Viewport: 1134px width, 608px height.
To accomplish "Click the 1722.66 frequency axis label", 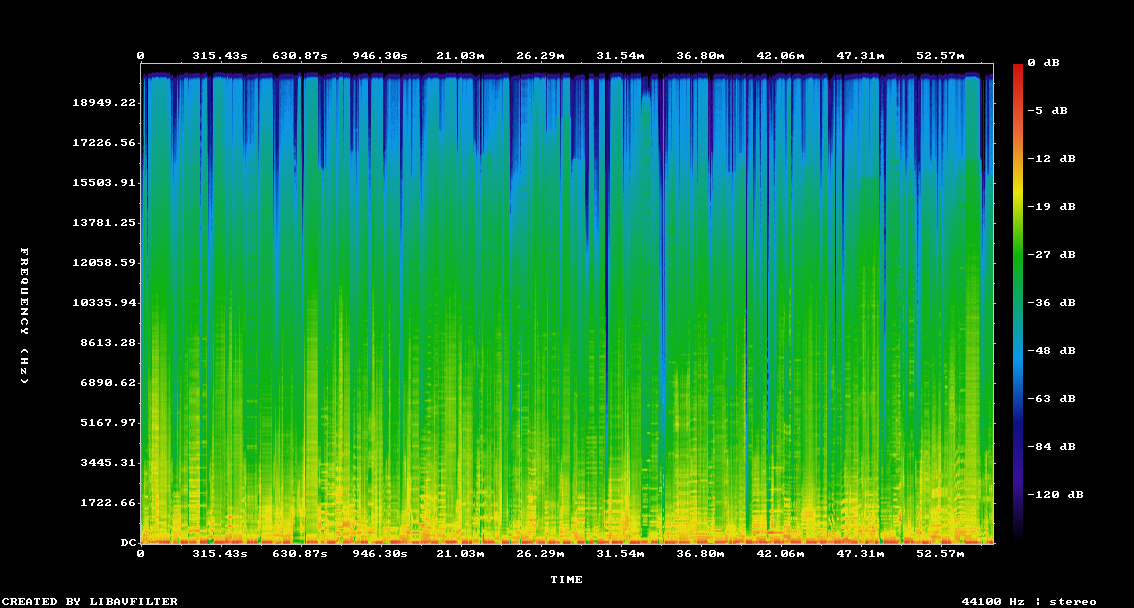I will pyautogui.click(x=106, y=502).
